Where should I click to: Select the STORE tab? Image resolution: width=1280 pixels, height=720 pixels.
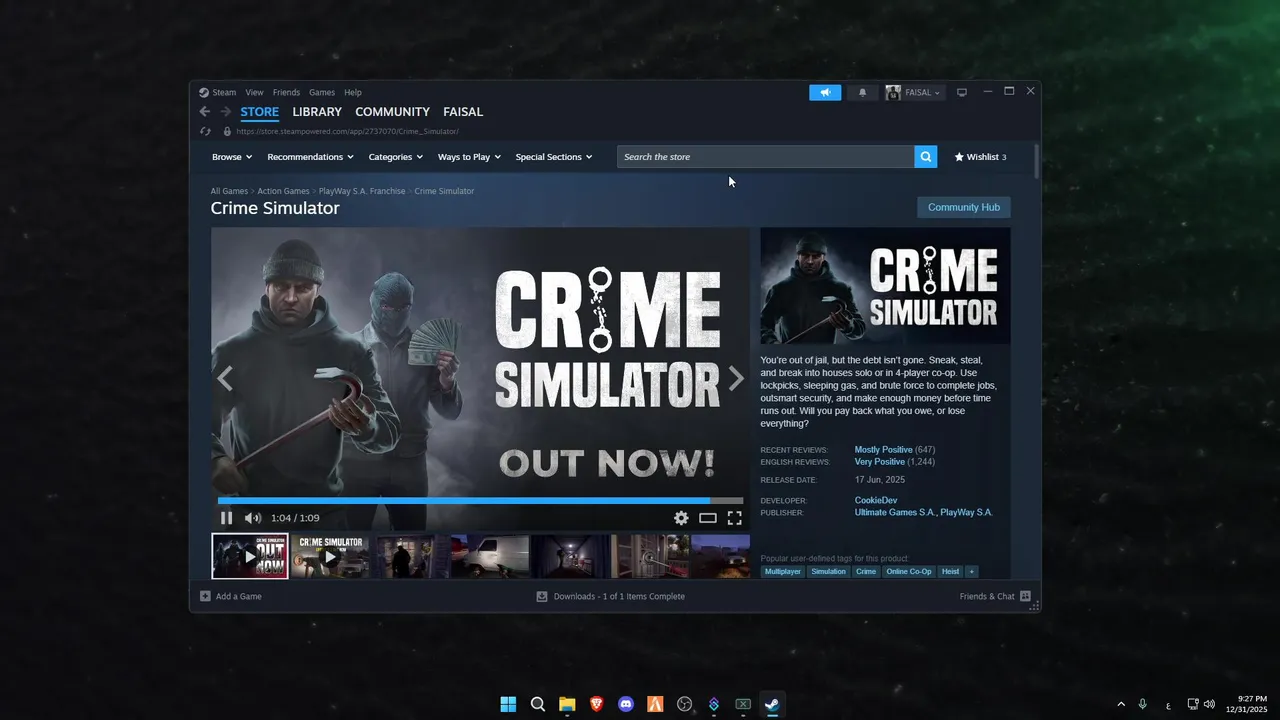point(260,112)
